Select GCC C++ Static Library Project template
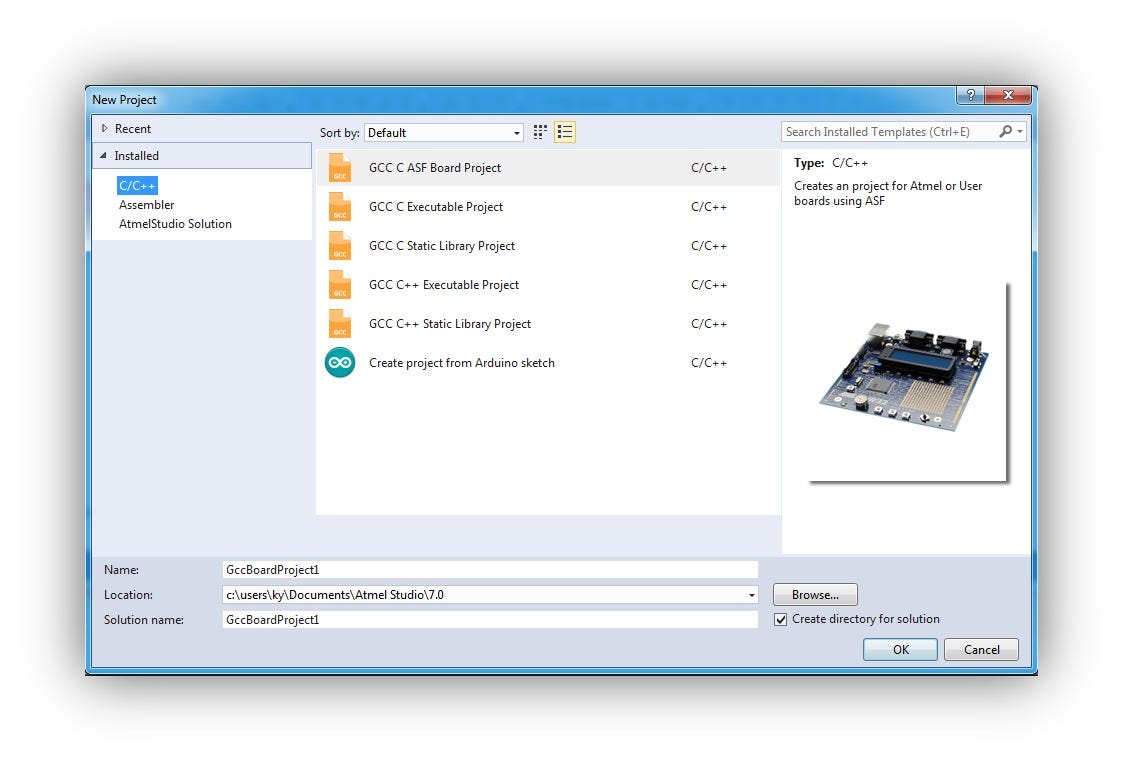The image size is (1123, 761). [x=548, y=324]
